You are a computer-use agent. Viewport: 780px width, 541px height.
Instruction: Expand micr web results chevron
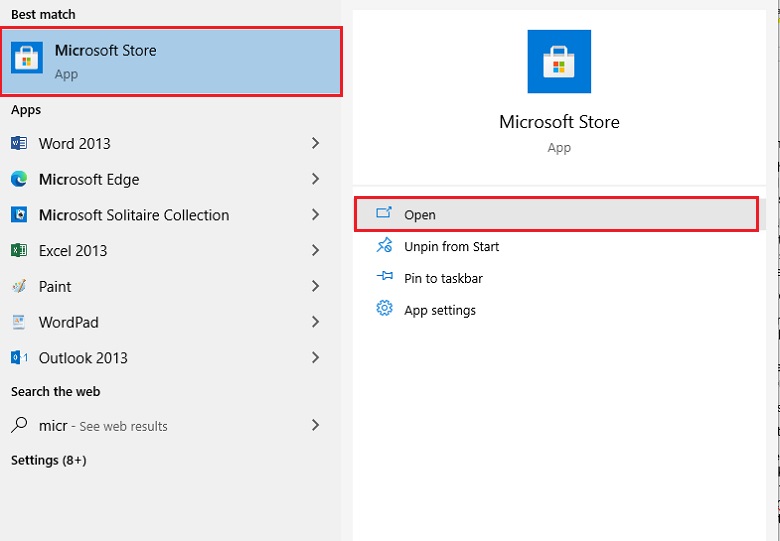tap(315, 425)
